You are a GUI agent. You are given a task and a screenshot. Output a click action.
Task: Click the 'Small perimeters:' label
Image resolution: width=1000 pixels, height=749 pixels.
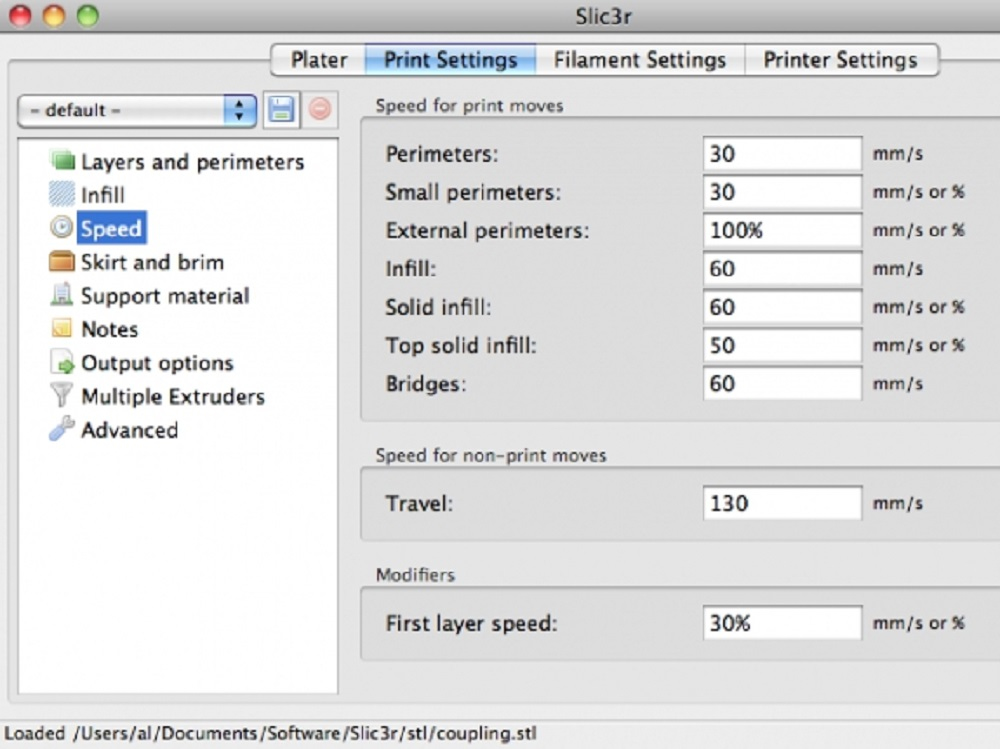(473, 192)
